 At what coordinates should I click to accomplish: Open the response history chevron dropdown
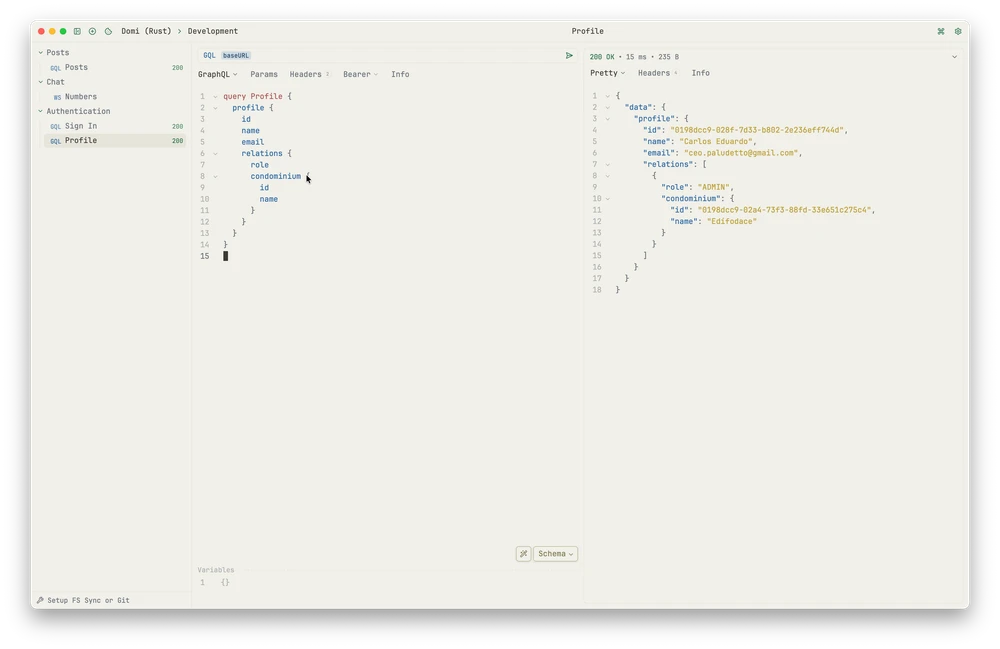(954, 57)
